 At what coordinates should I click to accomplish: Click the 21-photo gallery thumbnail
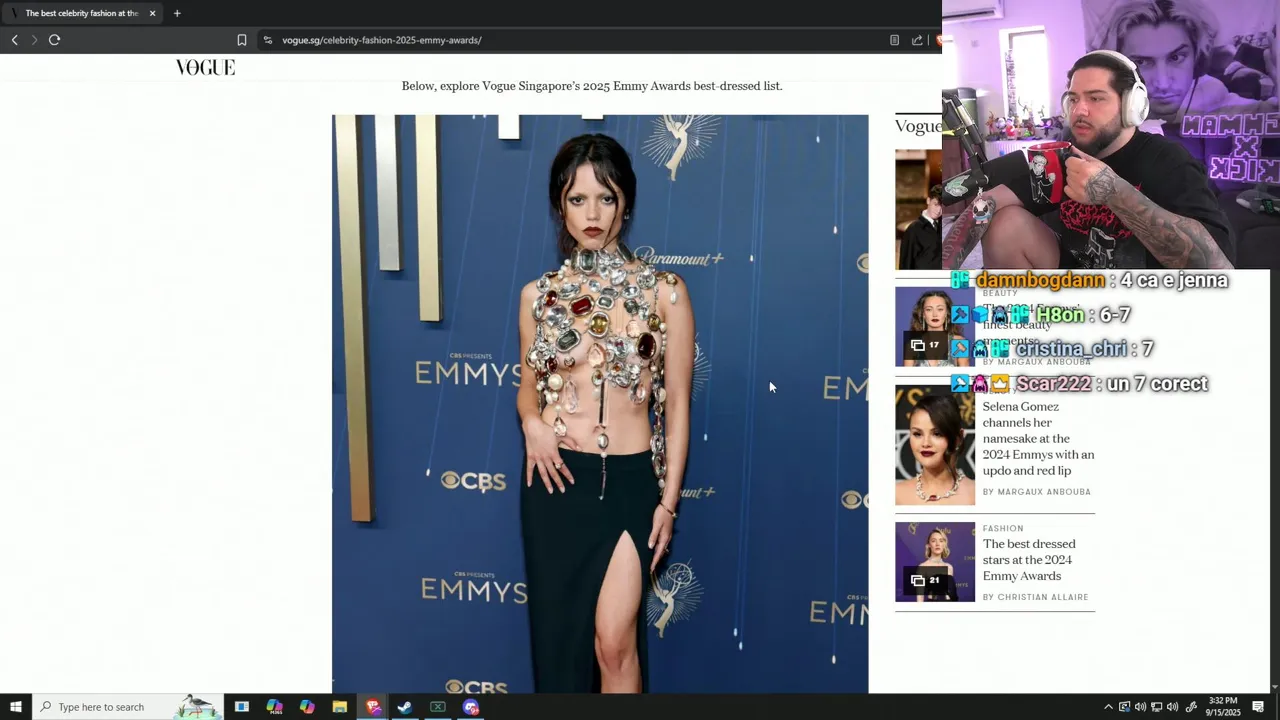coord(935,562)
